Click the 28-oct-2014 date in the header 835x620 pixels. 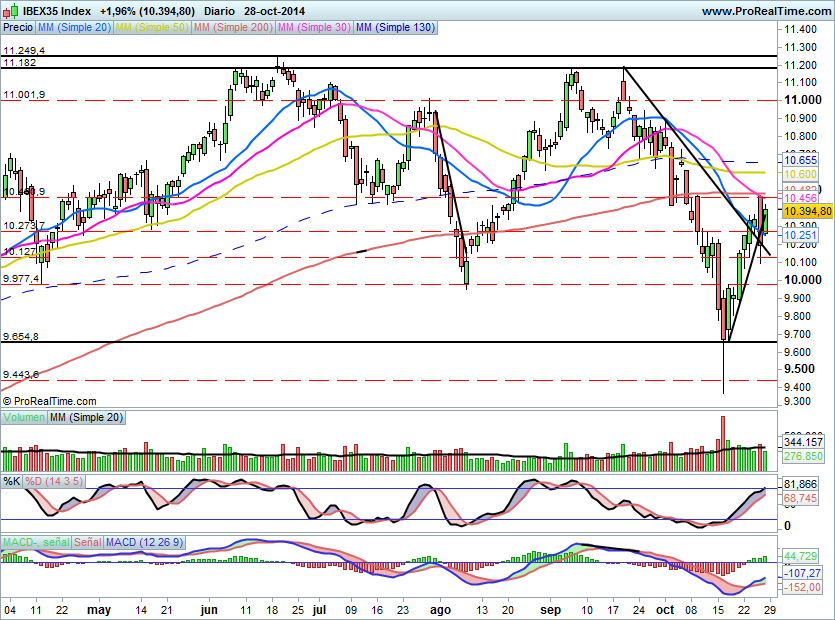point(274,11)
